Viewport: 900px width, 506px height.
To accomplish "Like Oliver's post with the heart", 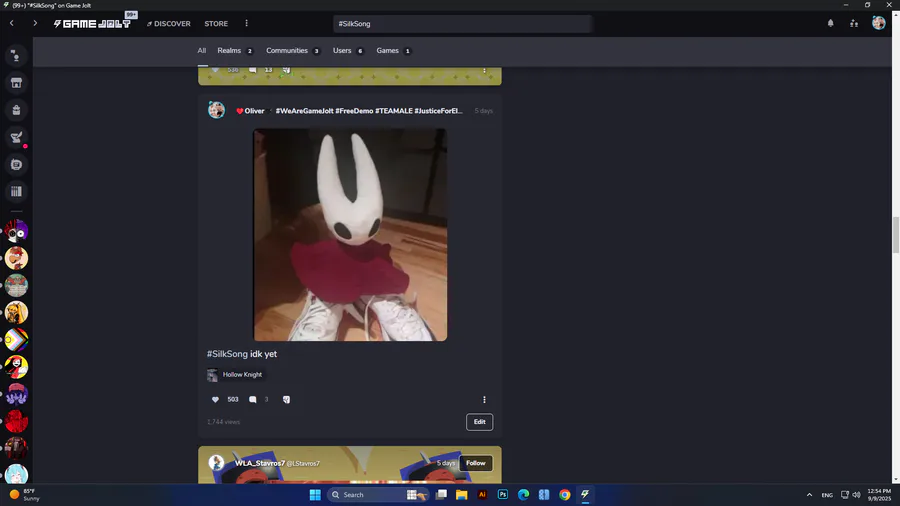I will [x=215, y=399].
